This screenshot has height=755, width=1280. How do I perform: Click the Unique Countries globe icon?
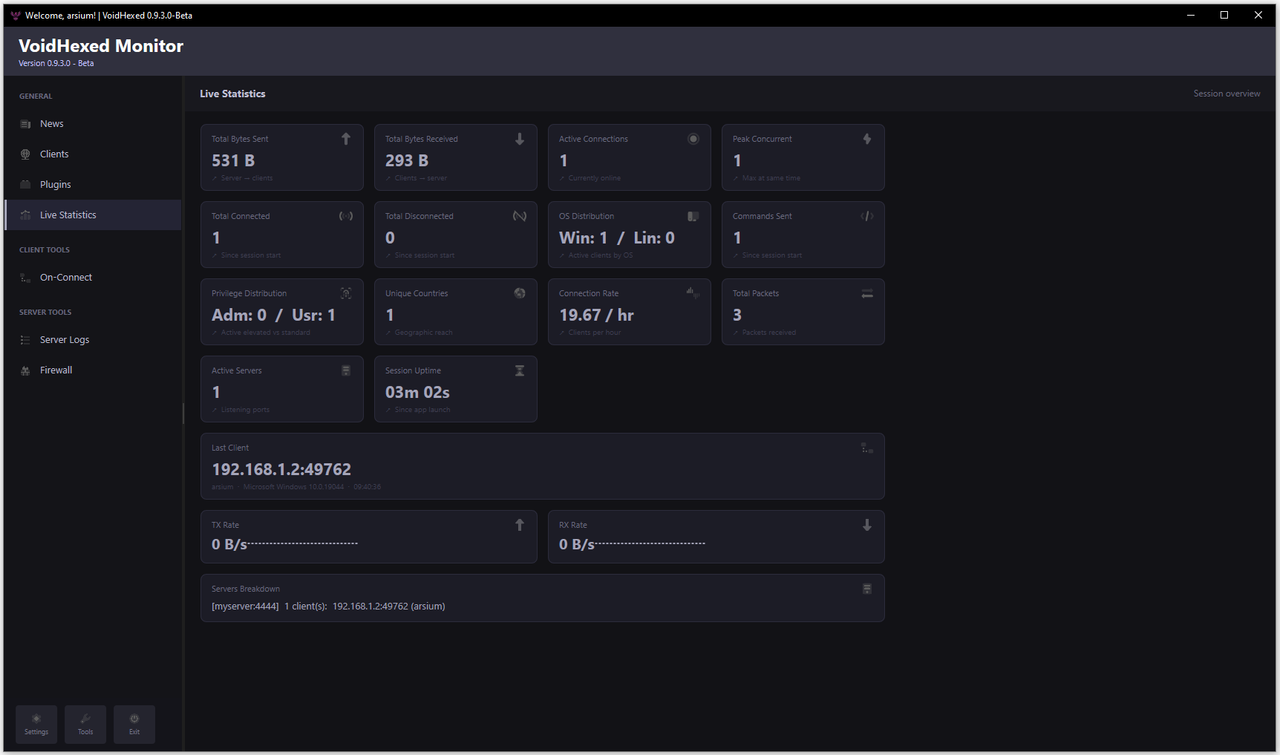coord(519,293)
